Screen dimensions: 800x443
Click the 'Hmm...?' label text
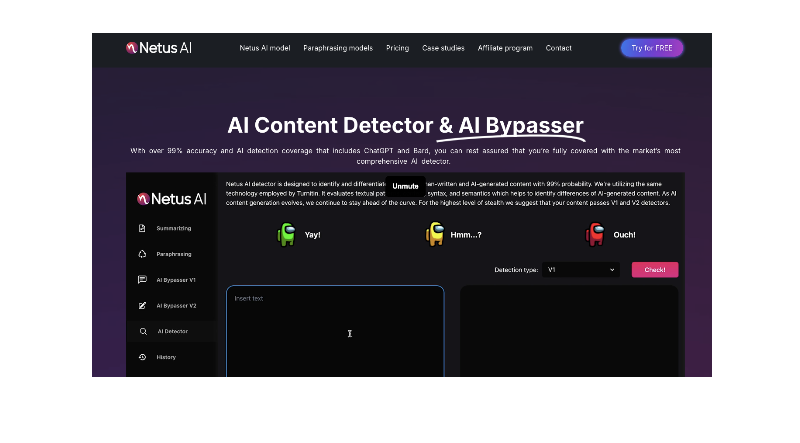466,235
